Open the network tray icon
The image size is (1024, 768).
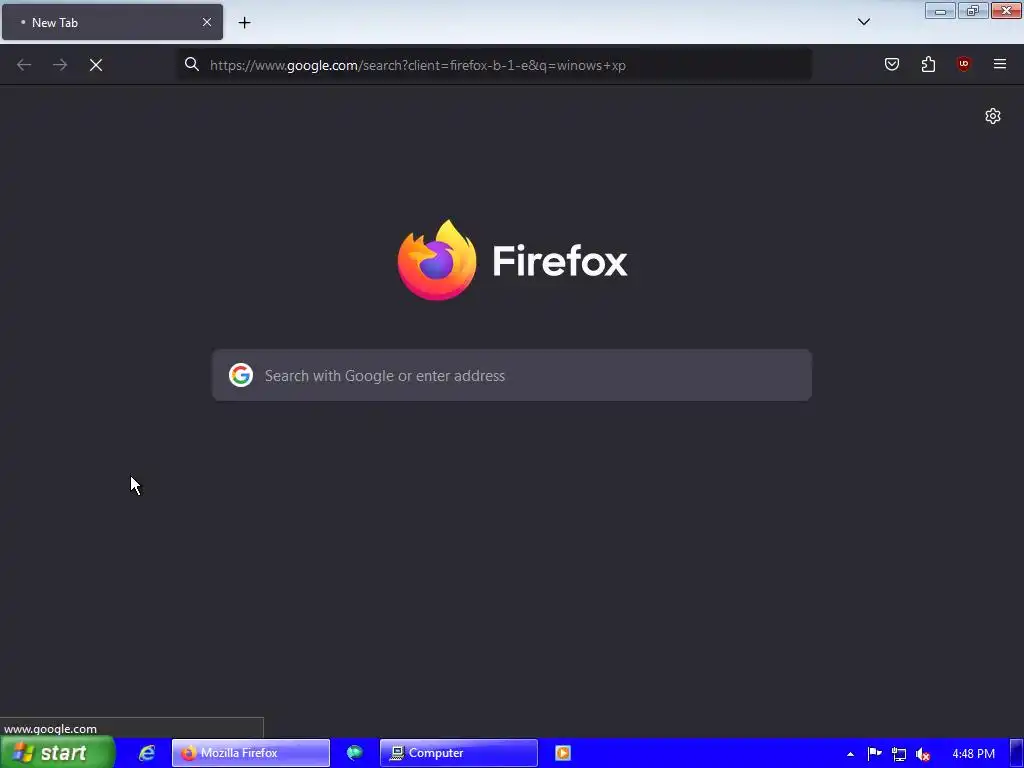pyautogui.click(x=899, y=754)
